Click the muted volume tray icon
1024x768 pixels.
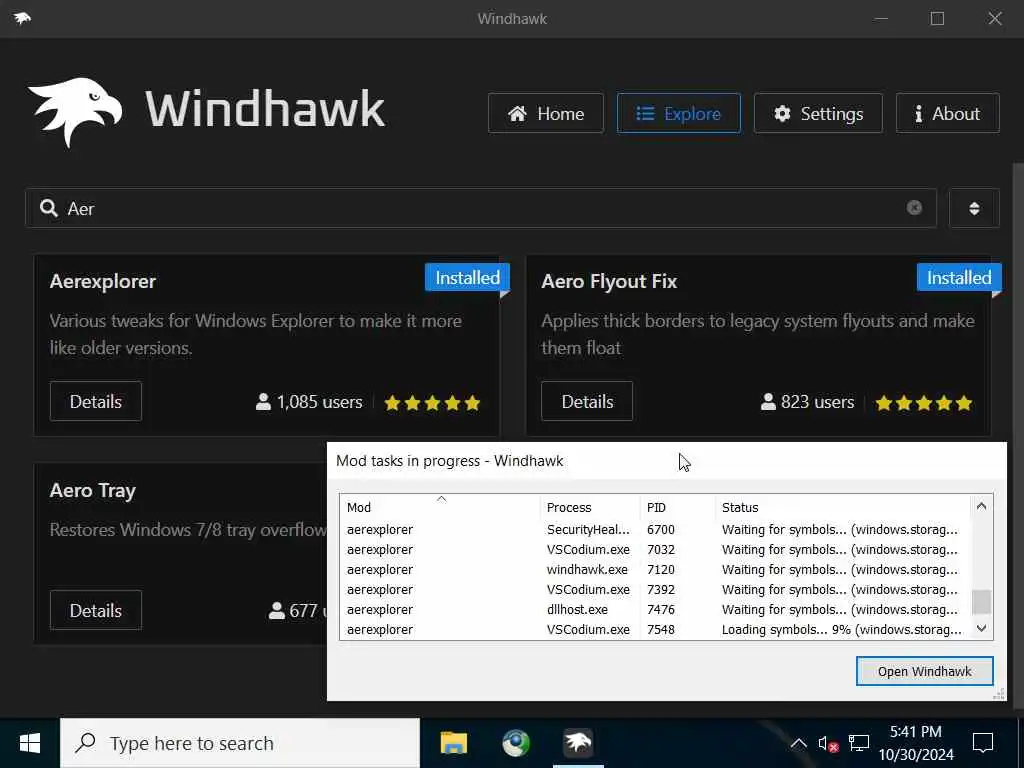click(828, 744)
